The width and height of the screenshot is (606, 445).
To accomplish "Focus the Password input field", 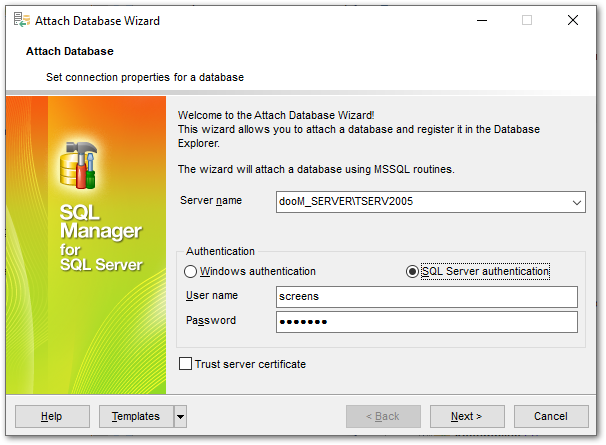I will point(427,322).
